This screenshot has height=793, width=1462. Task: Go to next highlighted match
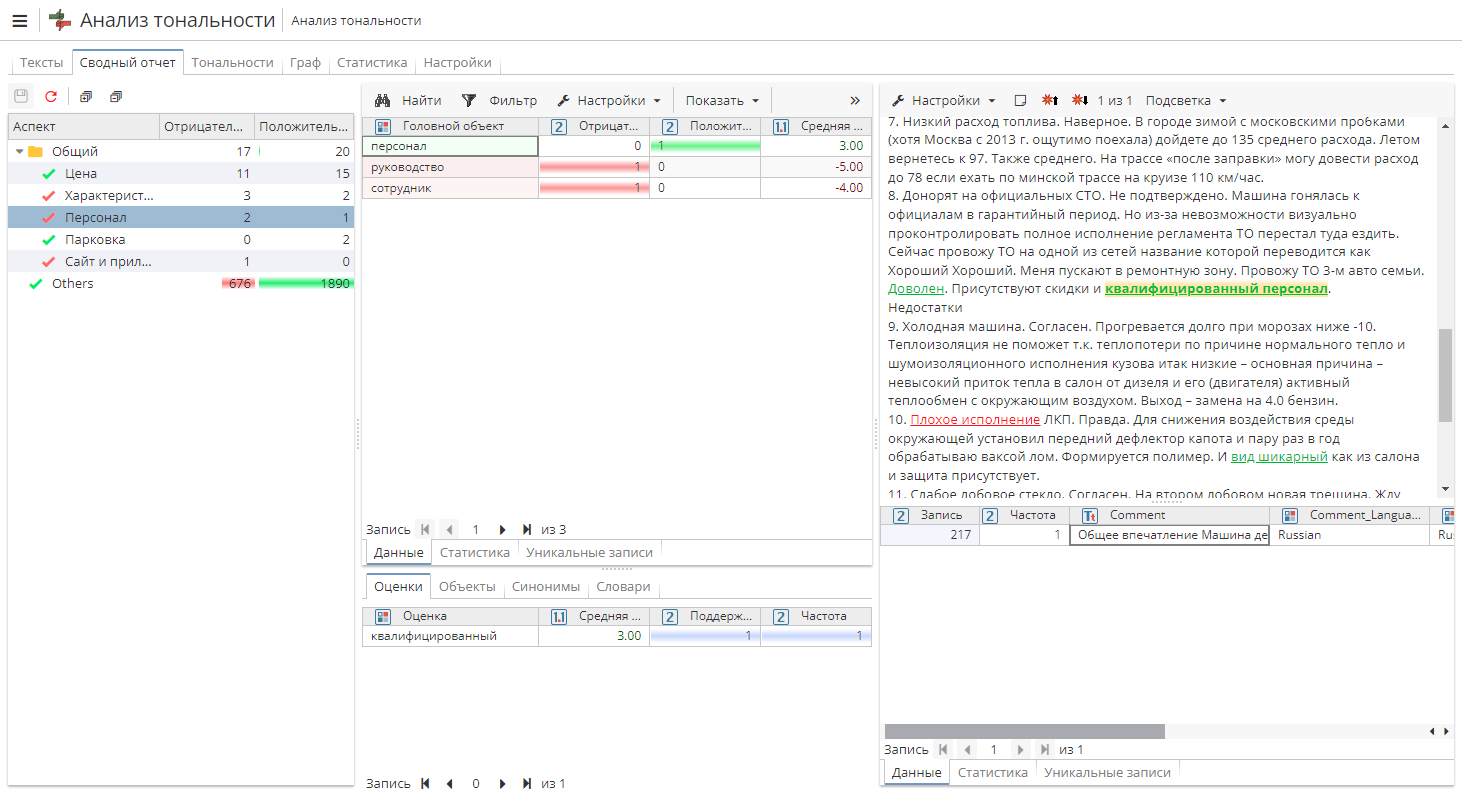[x=1080, y=100]
